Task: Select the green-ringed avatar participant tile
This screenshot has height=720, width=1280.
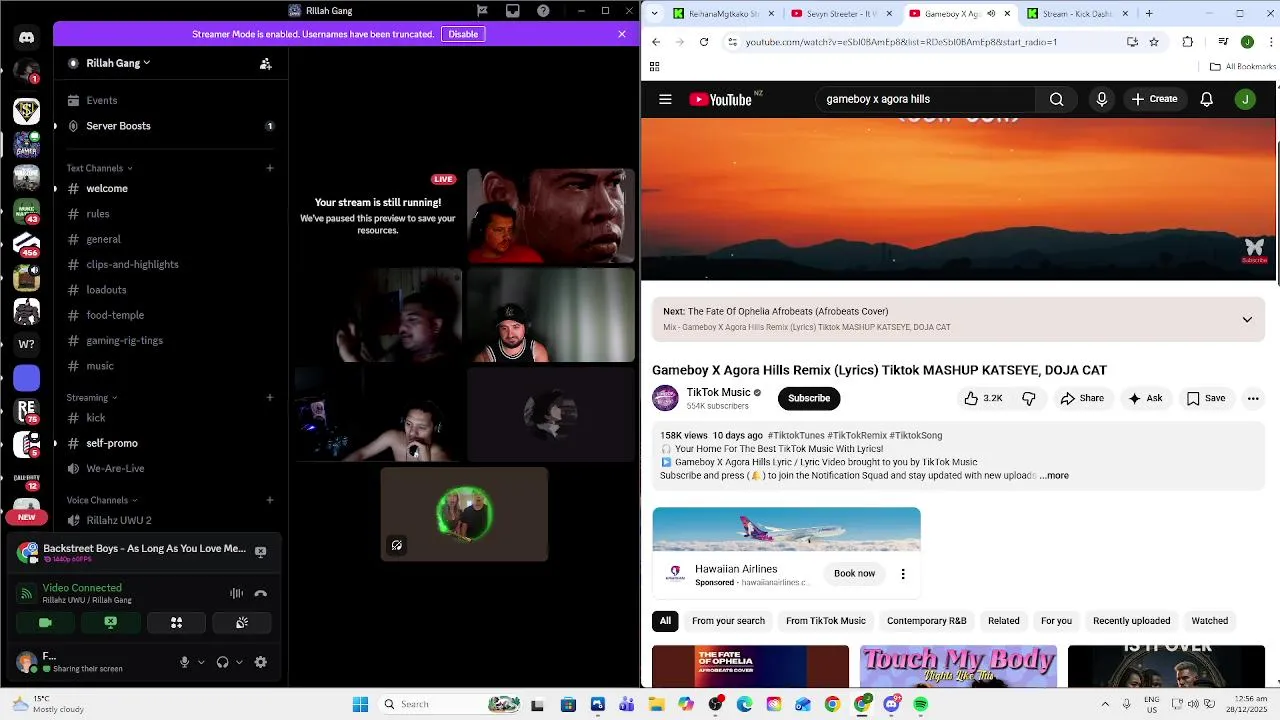Action: pyautogui.click(x=464, y=514)
